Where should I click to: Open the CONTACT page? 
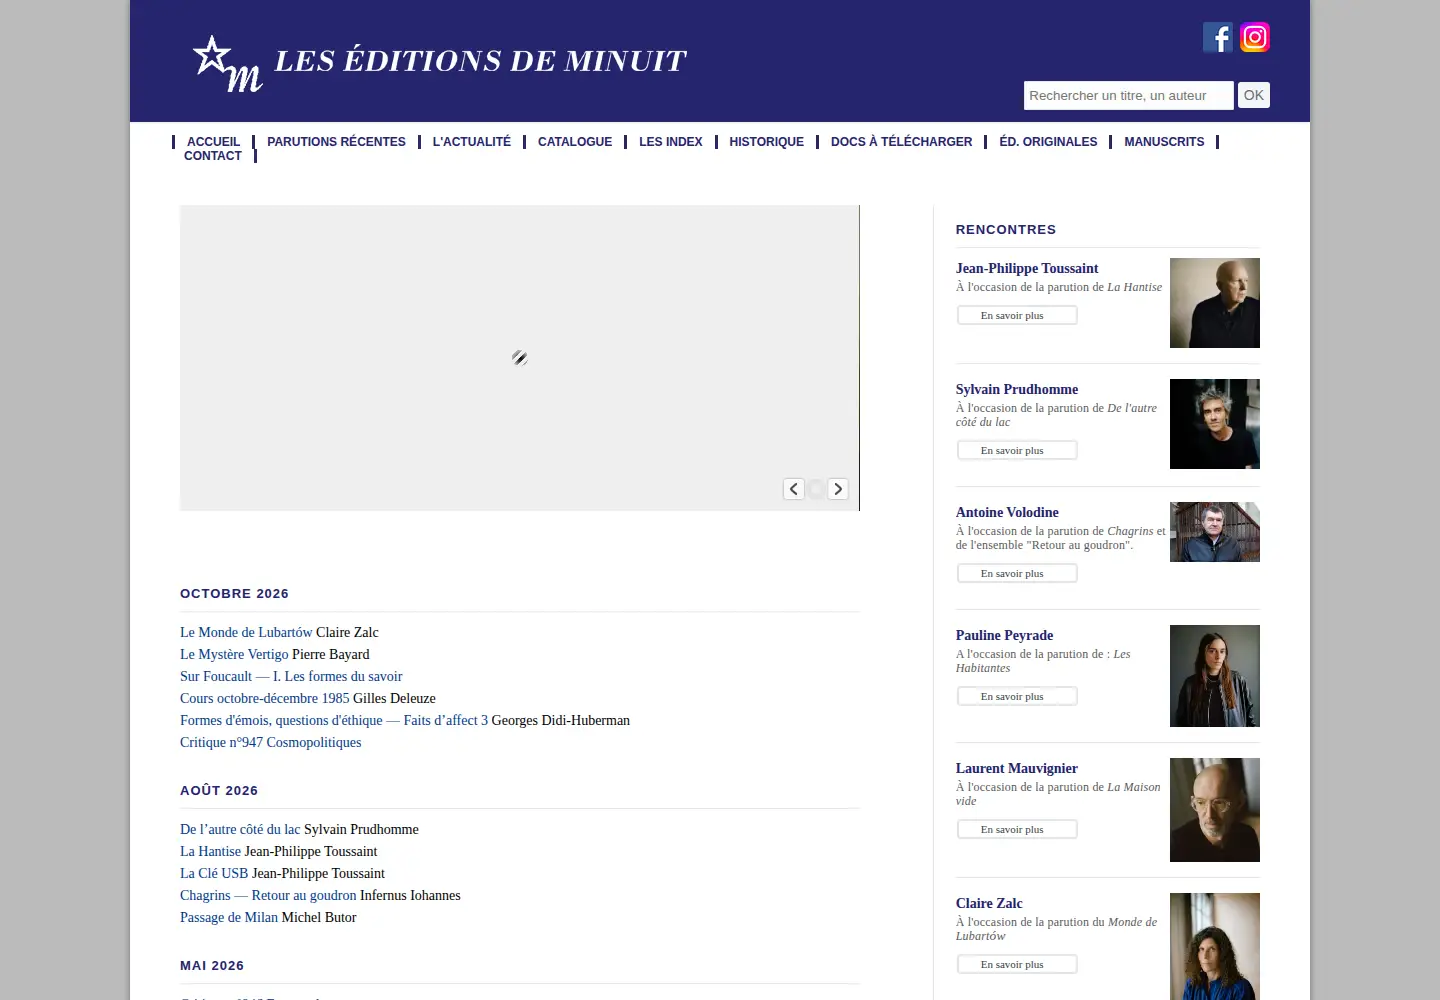[213, 156]
